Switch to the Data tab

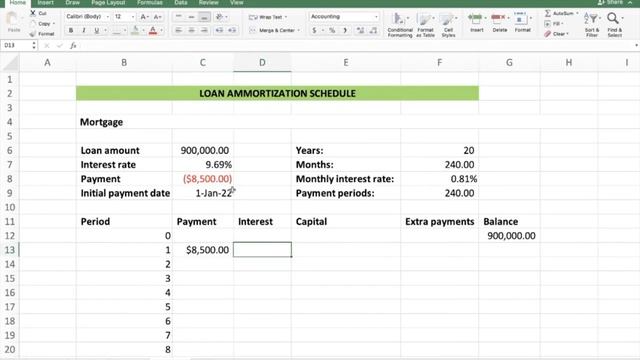click(x=181, y=2)
